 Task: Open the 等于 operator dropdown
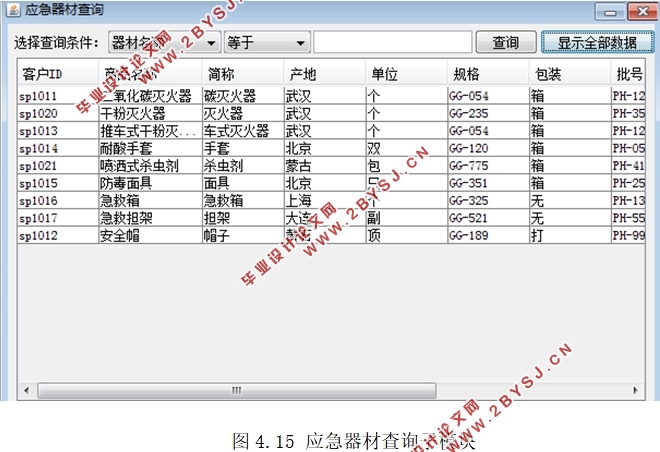pyautogui.click(x=267, y=42)
